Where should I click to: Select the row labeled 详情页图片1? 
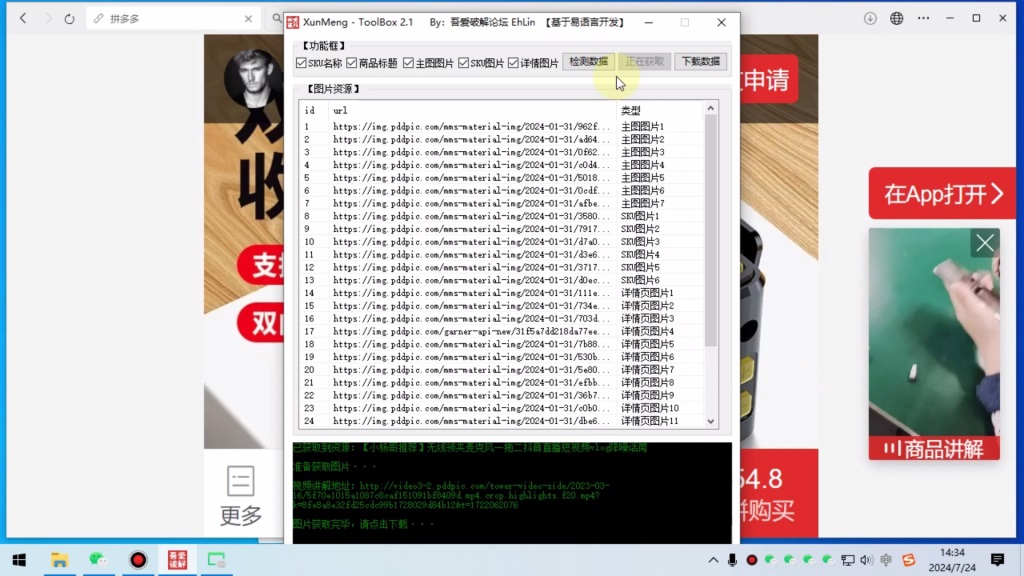[502, 293]
